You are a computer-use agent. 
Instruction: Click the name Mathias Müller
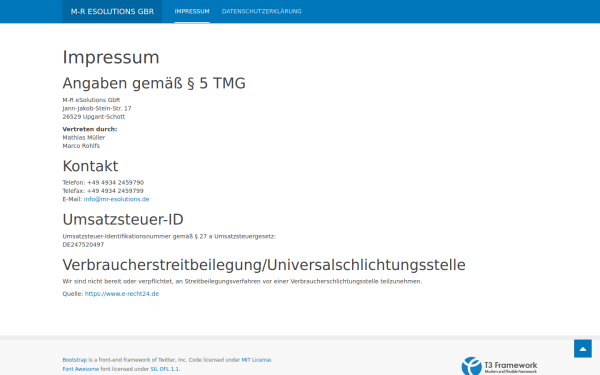(84, 137)
